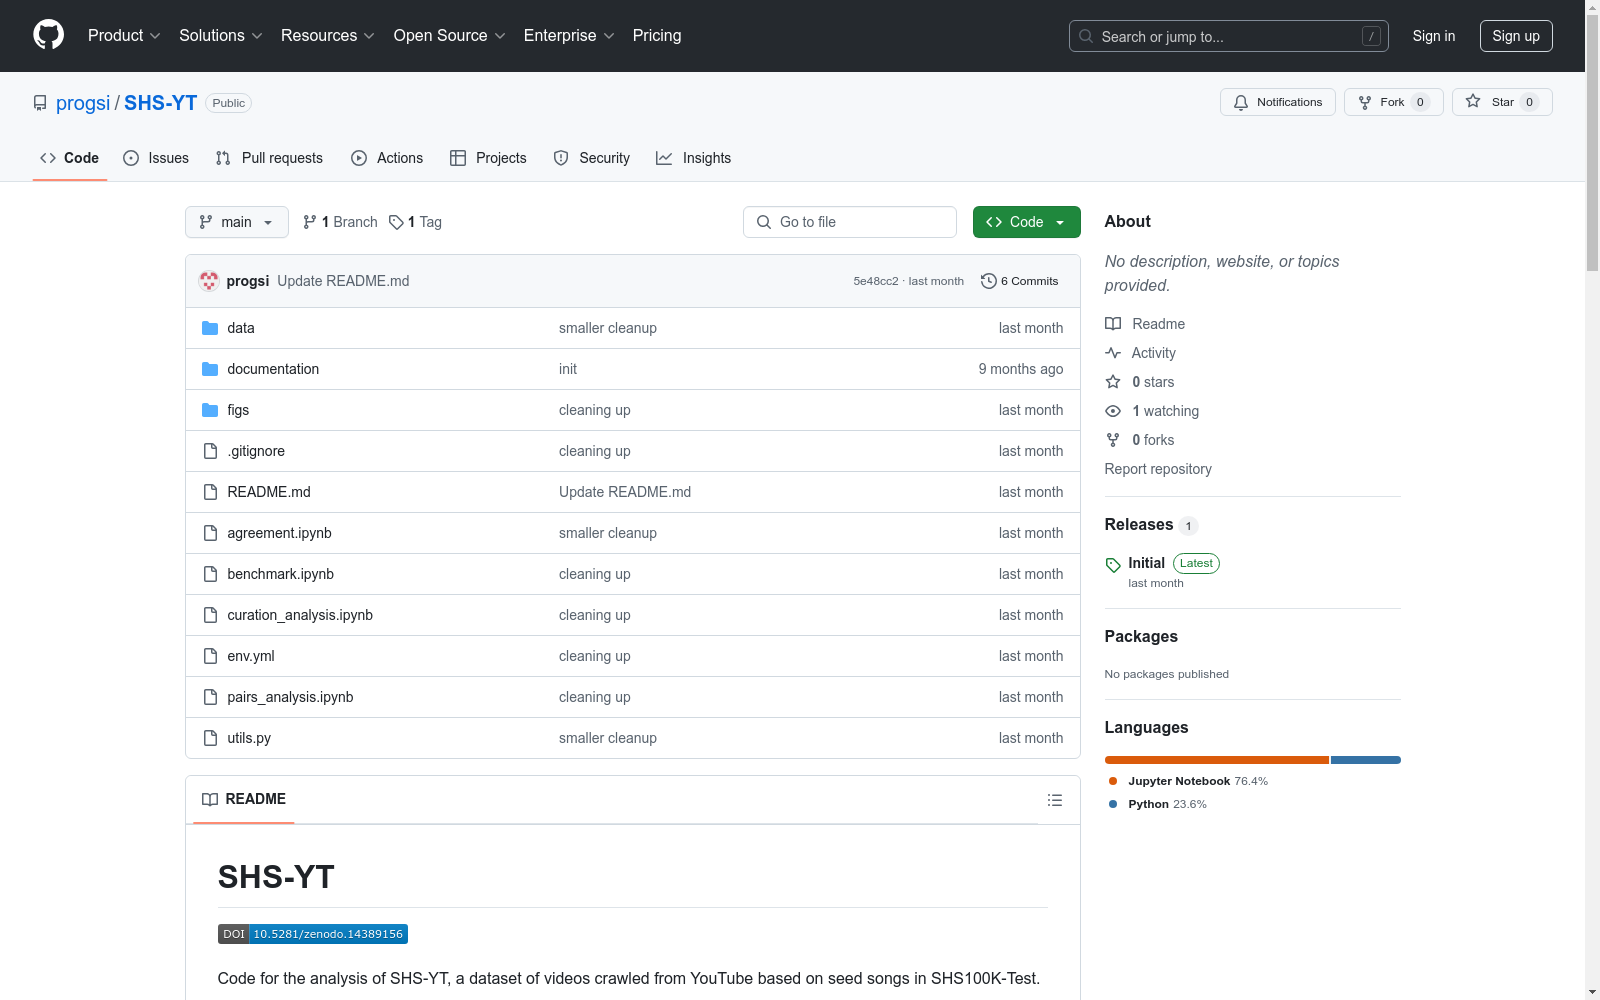Open README outline list icon
Viewport: 1600px width, 1000px height.
[1054, 800]
